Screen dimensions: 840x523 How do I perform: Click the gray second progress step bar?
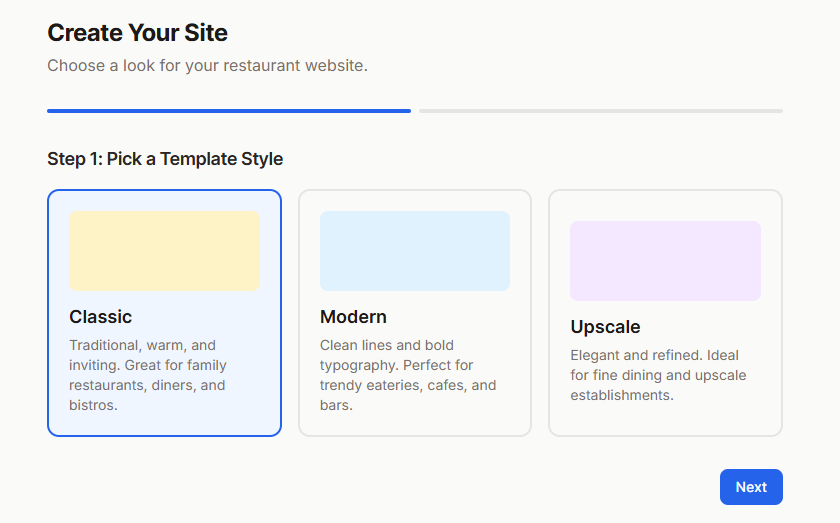[x=601, y=111]
